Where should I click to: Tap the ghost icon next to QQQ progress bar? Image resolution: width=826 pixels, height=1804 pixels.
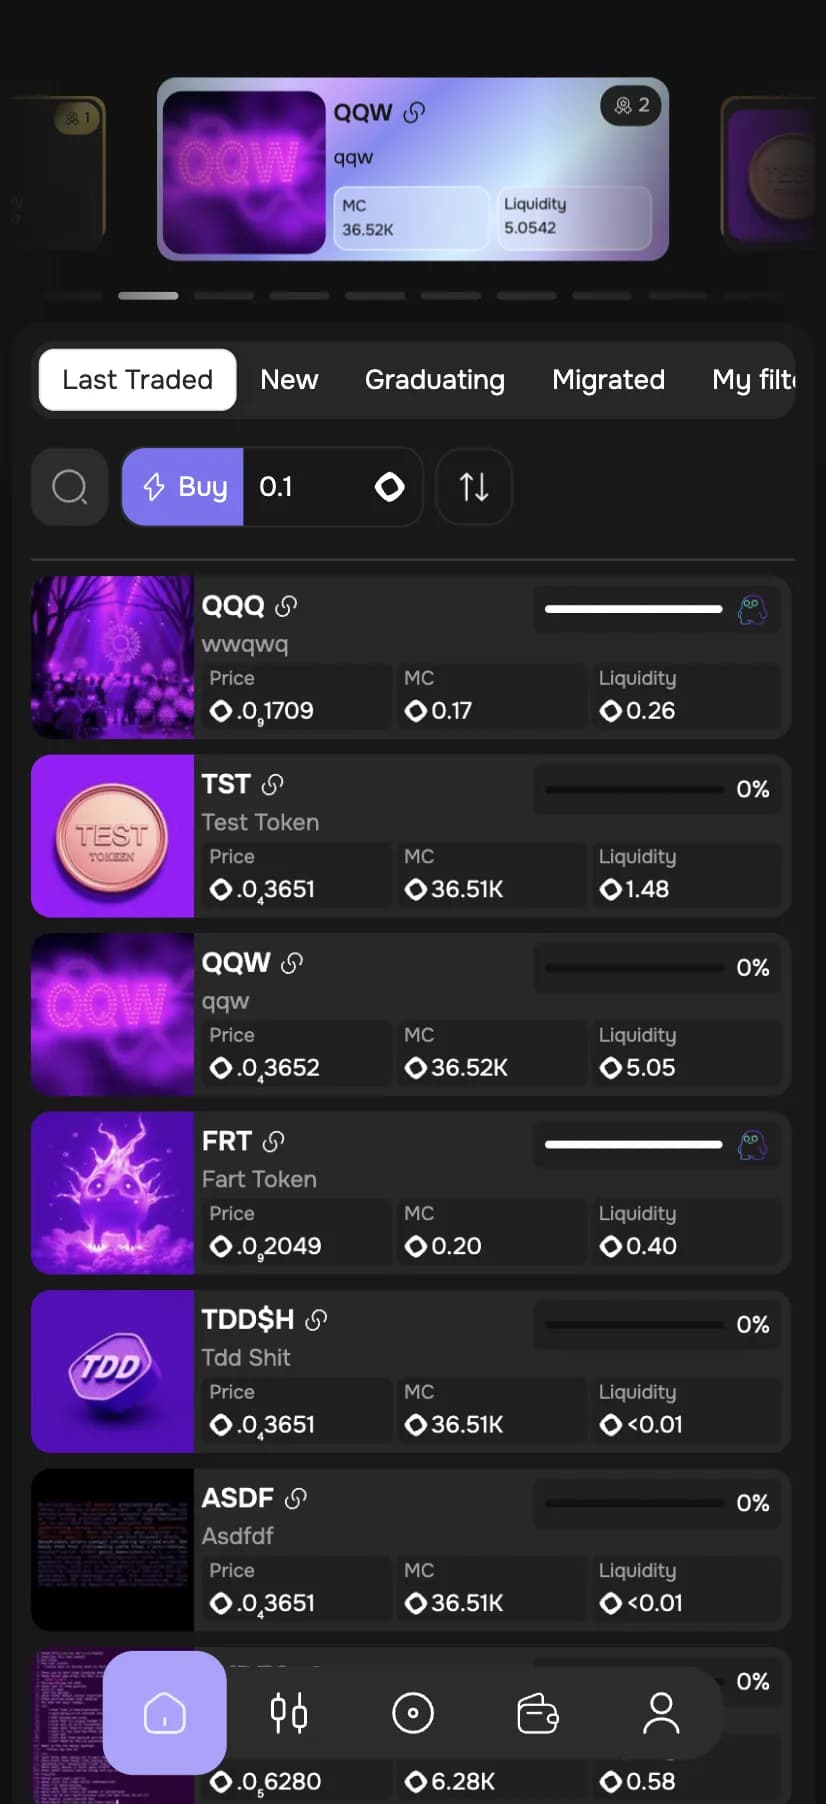pos(753,608)
